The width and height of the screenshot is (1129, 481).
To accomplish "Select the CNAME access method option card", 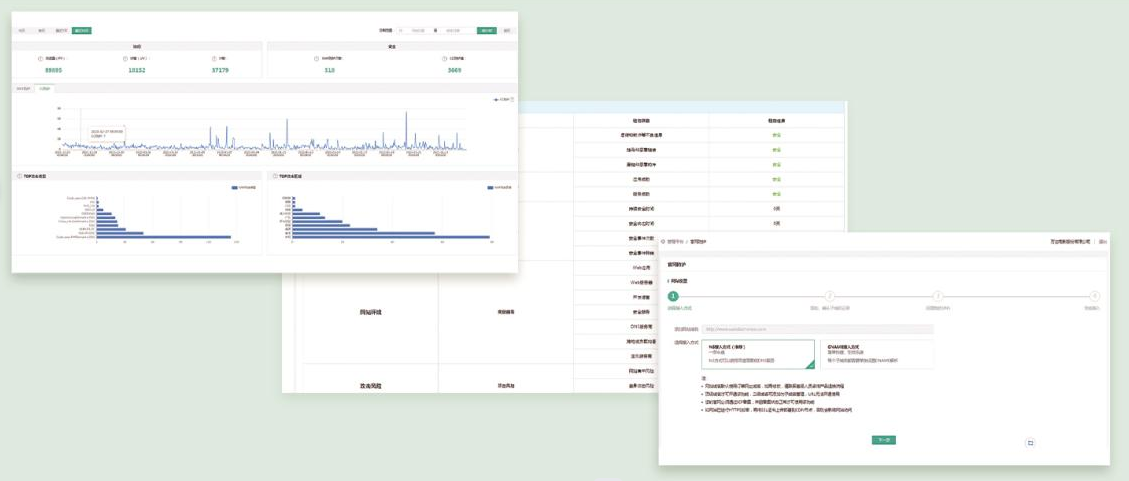I will 875,354.
